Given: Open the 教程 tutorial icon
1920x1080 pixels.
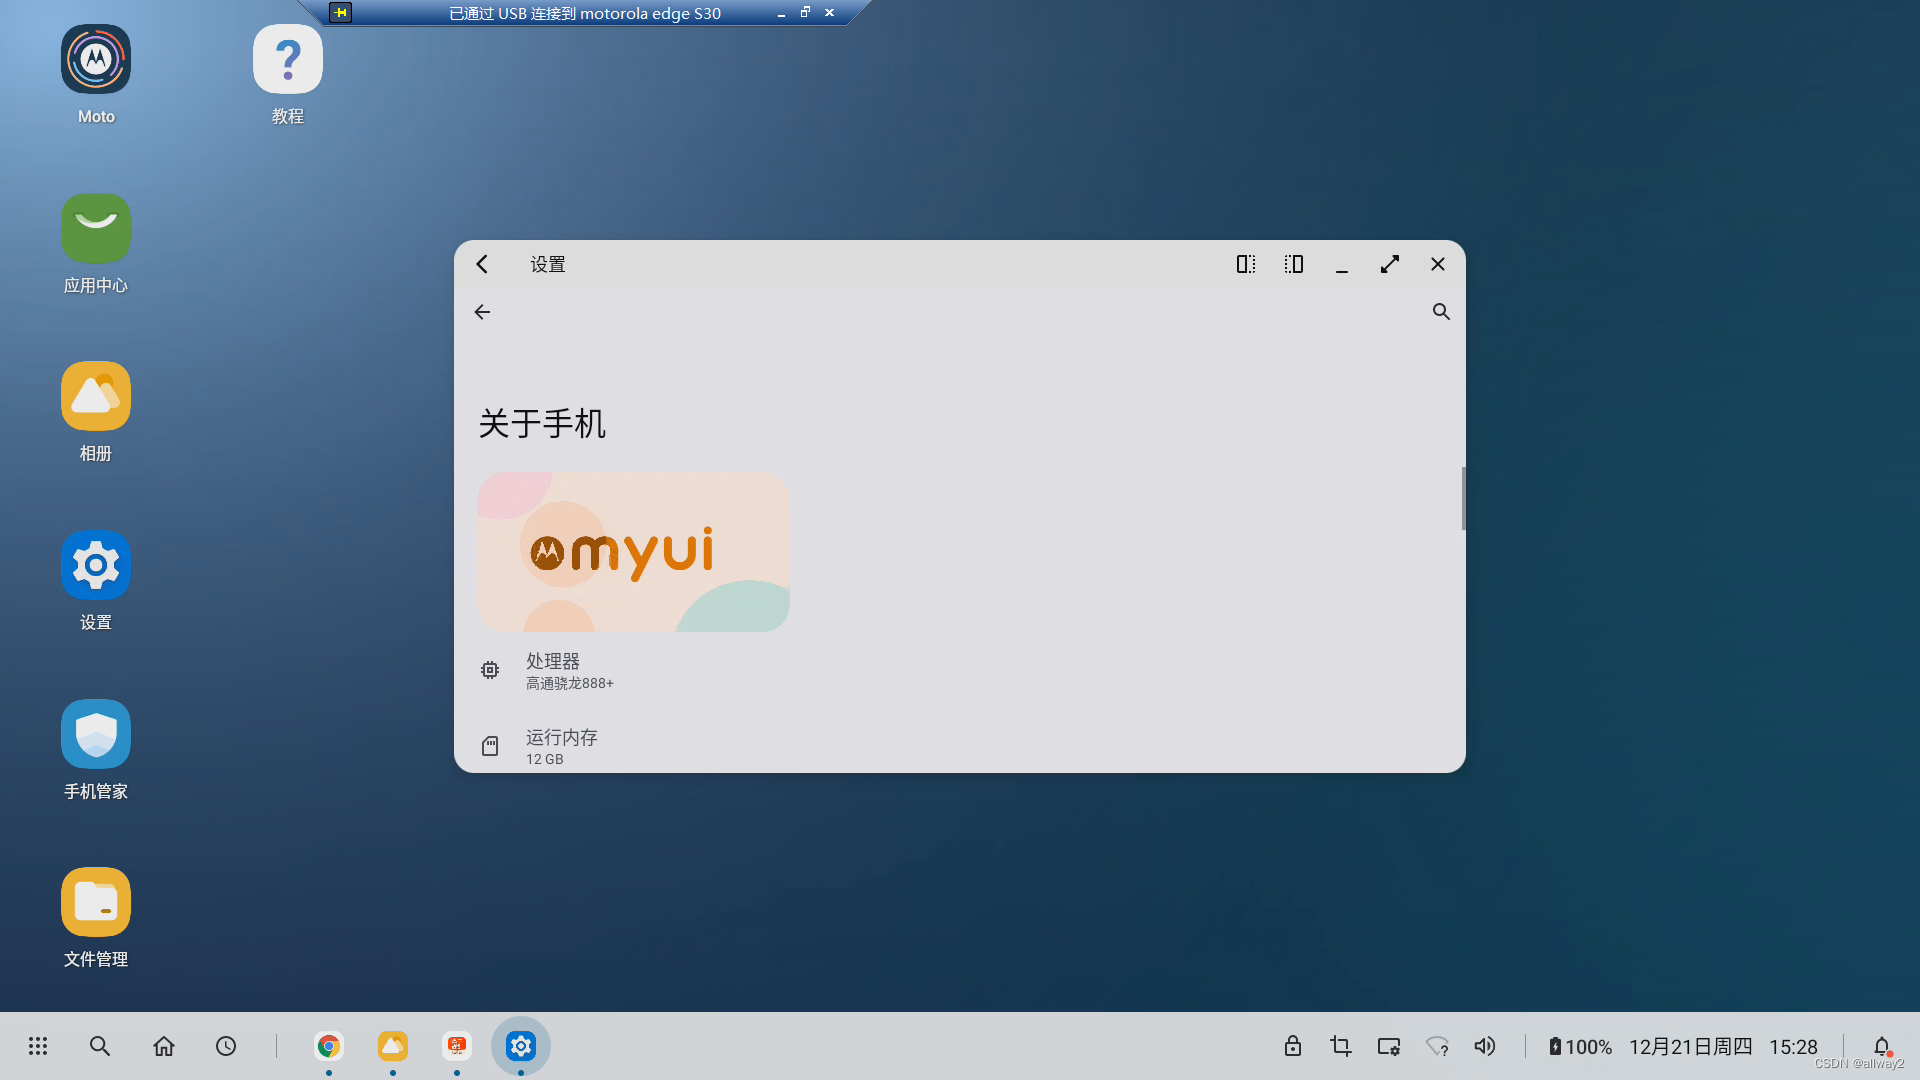Looking at the screenshot, I should 287,60.
